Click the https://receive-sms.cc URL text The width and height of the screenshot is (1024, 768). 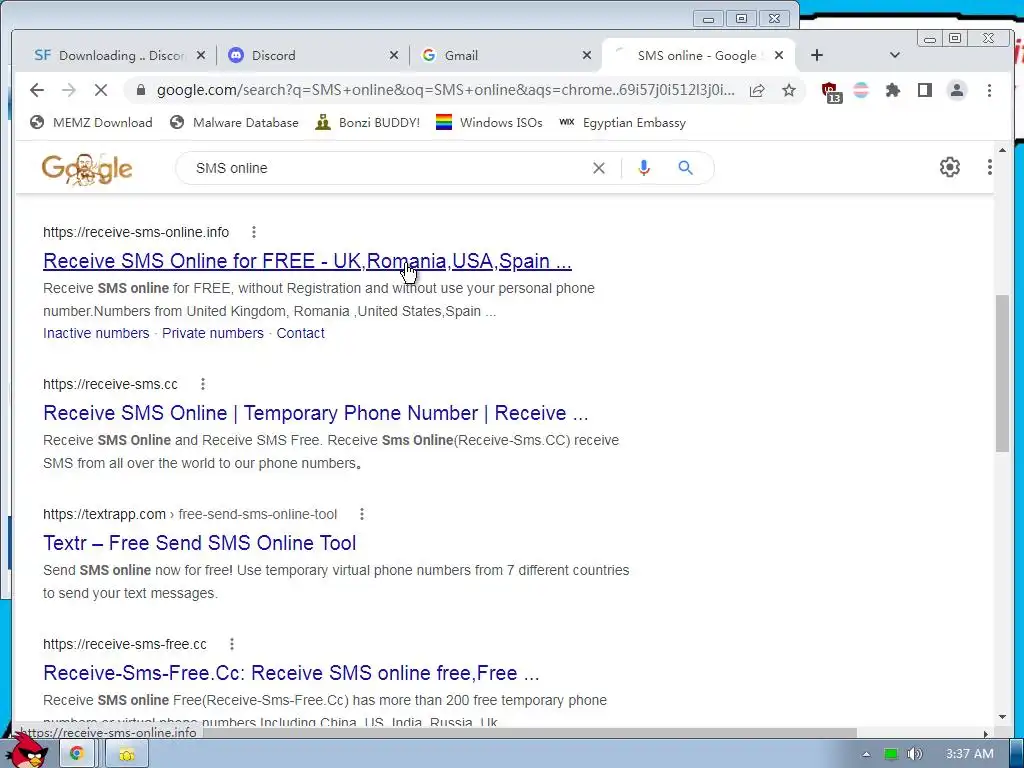click(x=110, y=384)
